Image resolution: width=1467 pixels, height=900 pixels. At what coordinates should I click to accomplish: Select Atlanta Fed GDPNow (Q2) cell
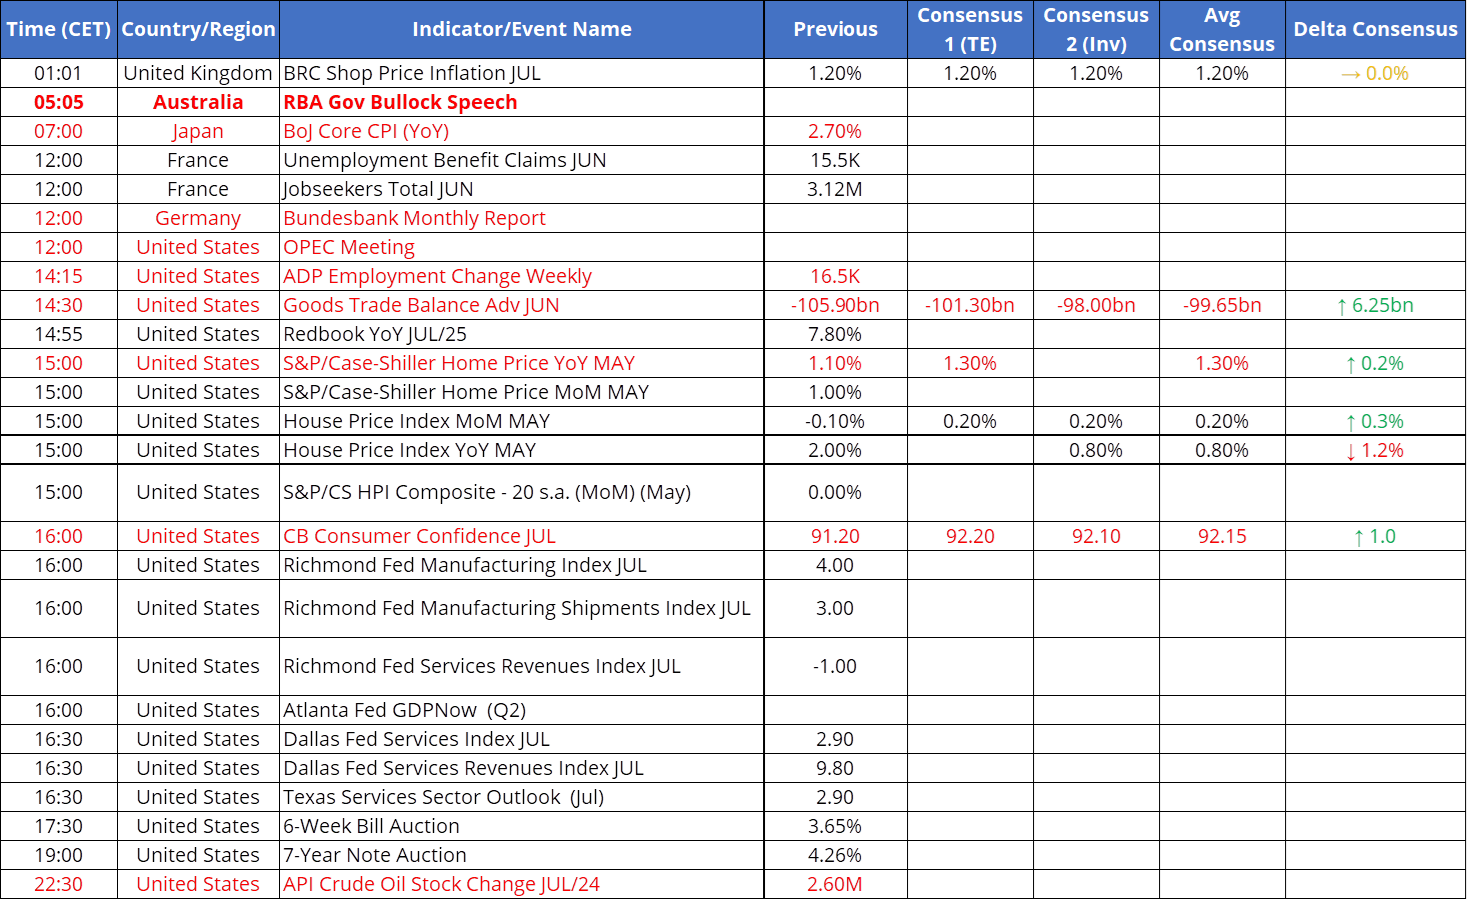coord(522,710)
